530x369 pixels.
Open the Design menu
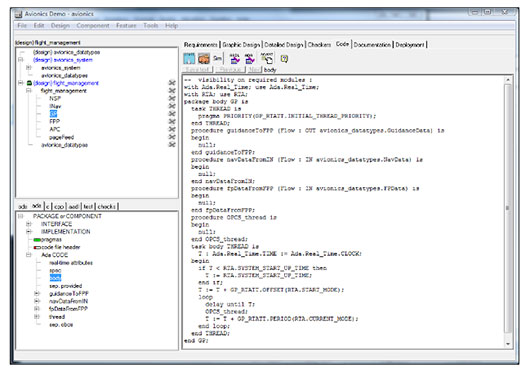click(60, 26)
